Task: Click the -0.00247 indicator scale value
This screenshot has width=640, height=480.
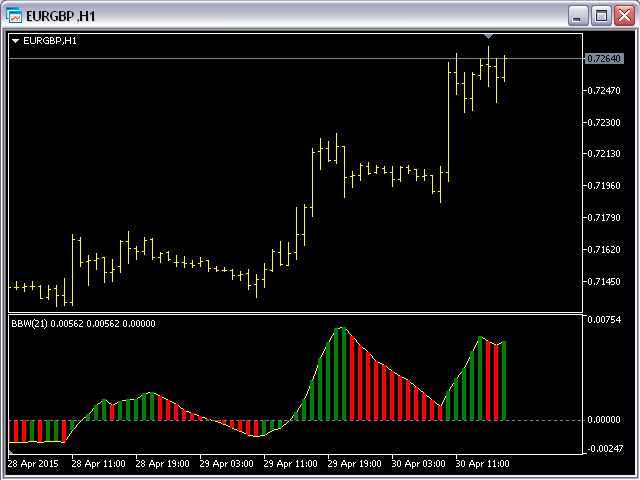Action: (x=604, y=449)
